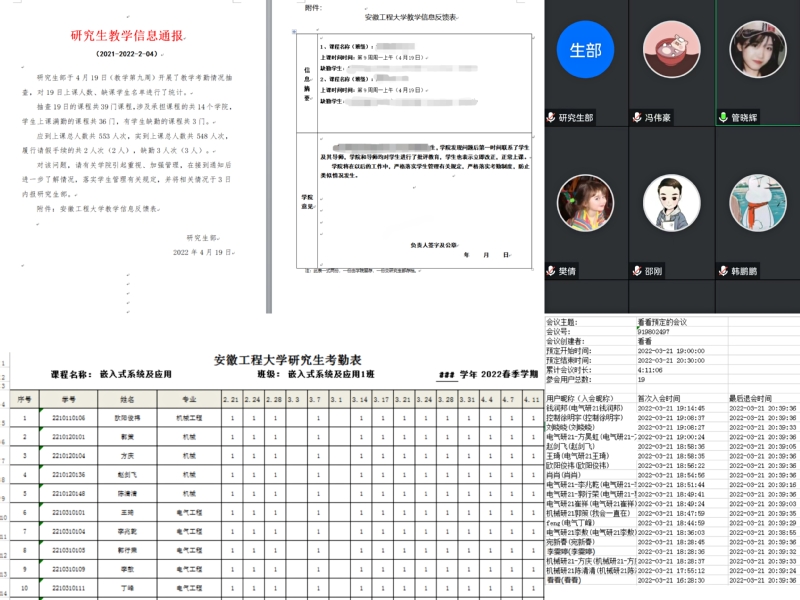Open 韩鹏鹏's snowman avatar
Image resolution: width=800 pixels, height=600 pixels.
(x=757, y=203)
